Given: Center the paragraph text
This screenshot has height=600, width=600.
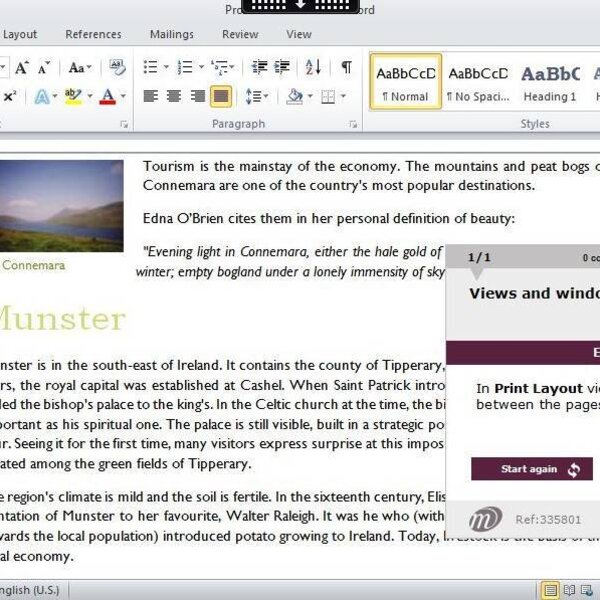Looking at the screenshot, I should (x=174, y=96).
